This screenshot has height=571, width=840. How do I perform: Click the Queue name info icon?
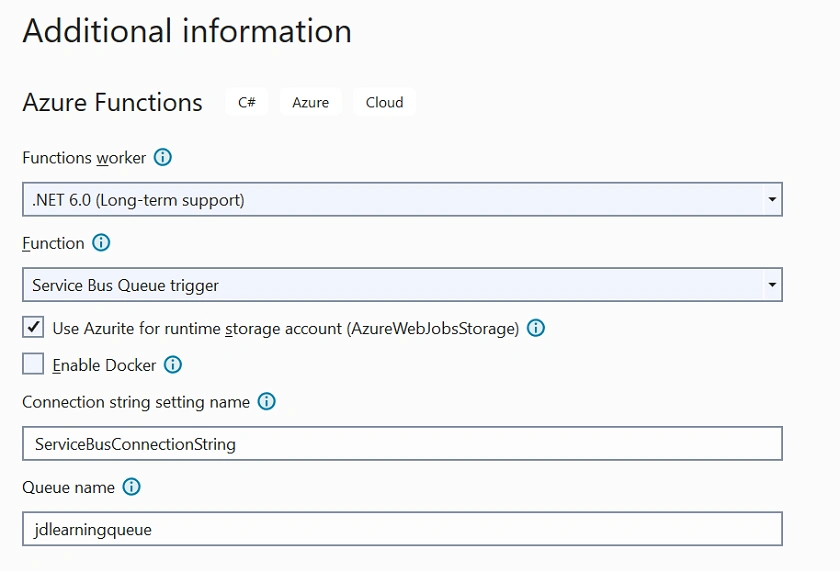[132, 487]
